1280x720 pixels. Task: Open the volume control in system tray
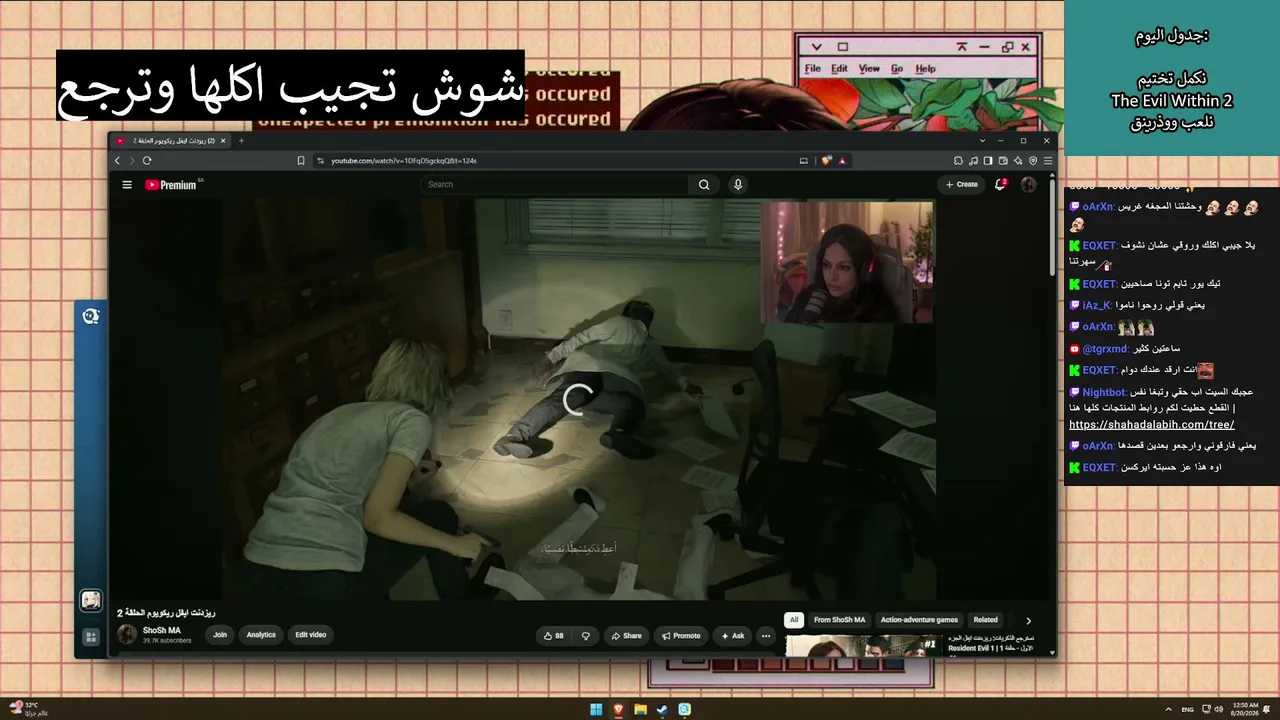(1217, 710)
